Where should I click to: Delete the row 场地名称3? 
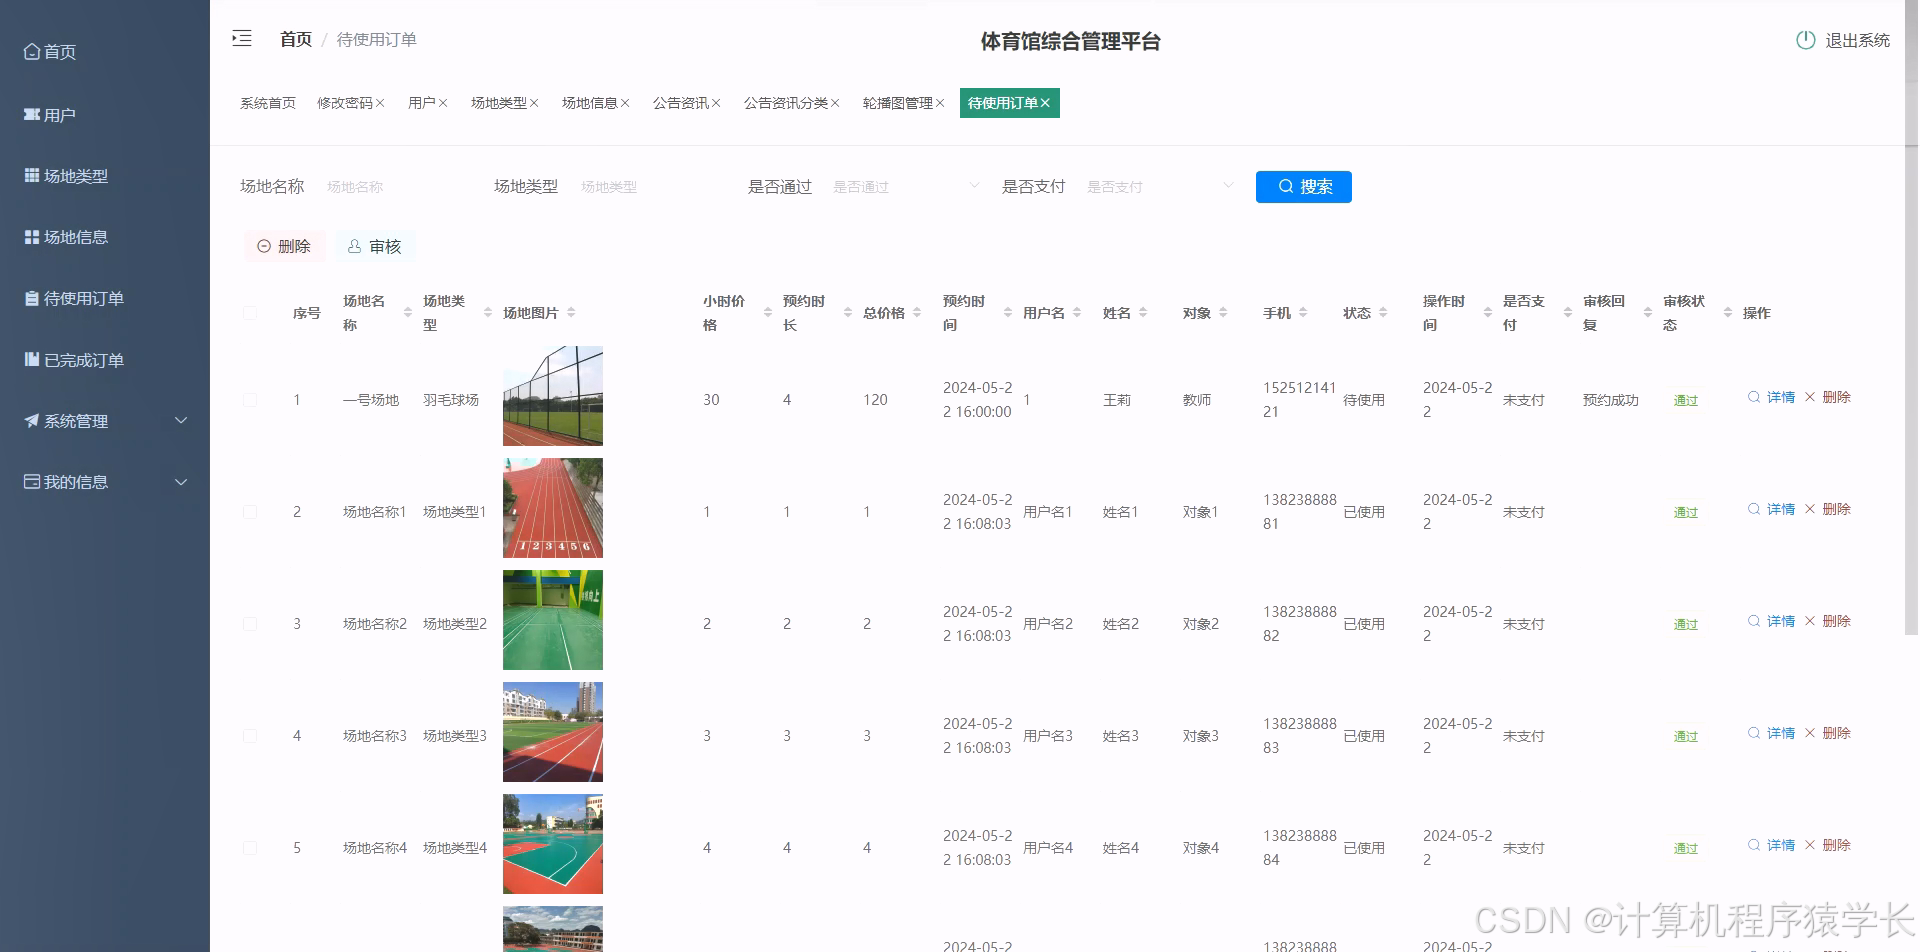(x=1827, y=733)
